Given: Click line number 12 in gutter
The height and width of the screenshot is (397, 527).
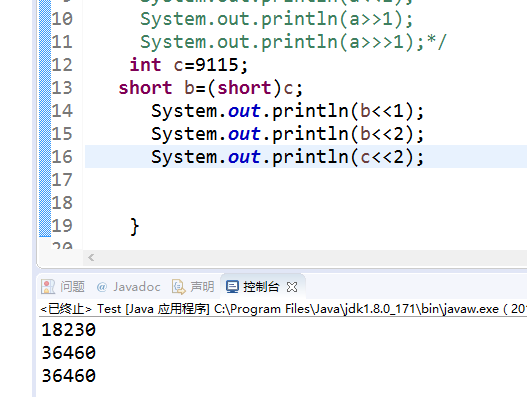Looking at the screenshot, I should click(x=62, y=65).
